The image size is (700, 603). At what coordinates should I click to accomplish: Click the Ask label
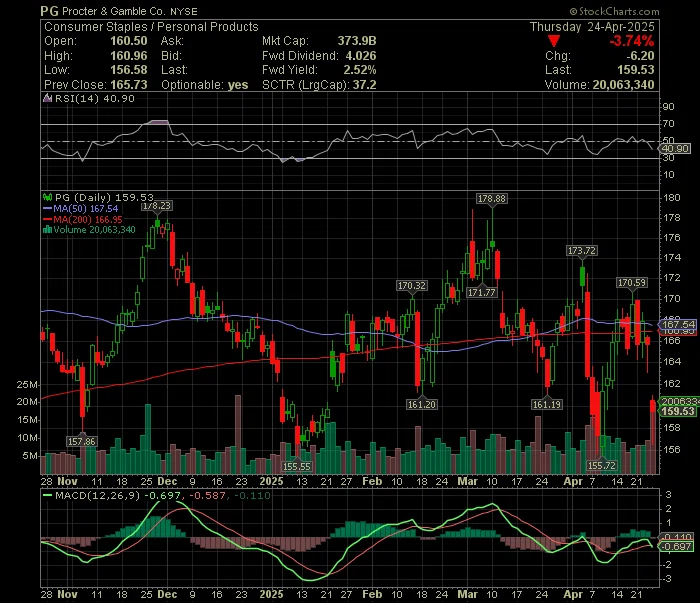172,41
